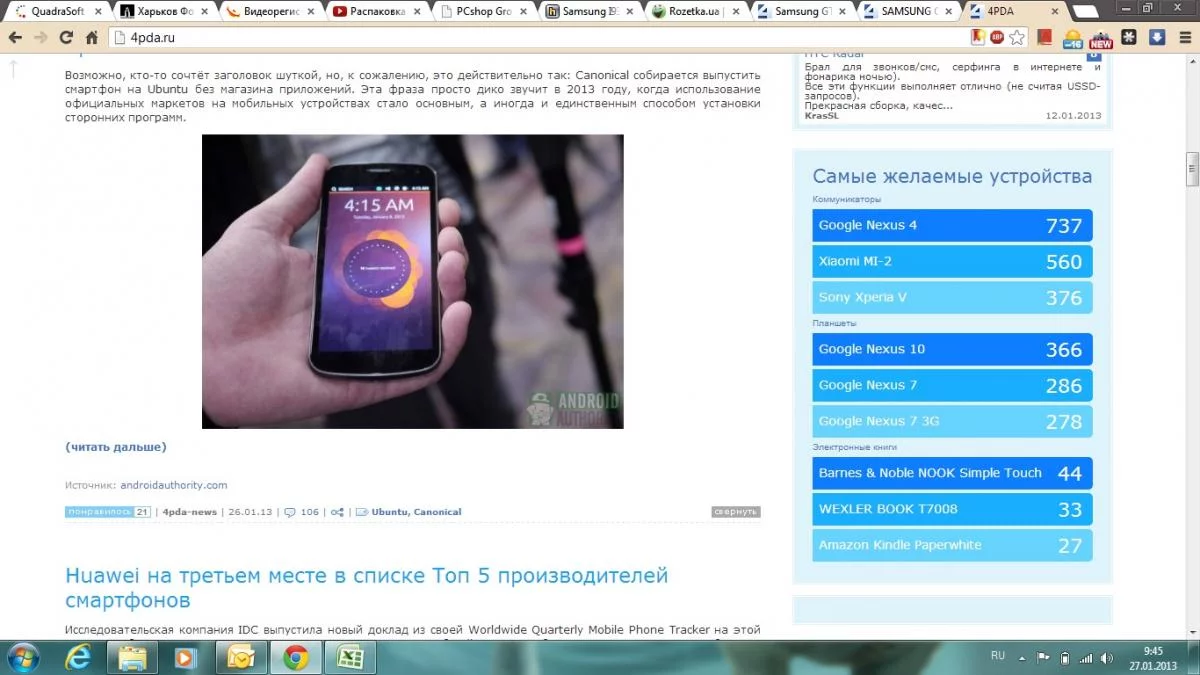Click the Chrome taskbar icon
This screenshot has width=1200, height=675.
(x=295, y=657)
